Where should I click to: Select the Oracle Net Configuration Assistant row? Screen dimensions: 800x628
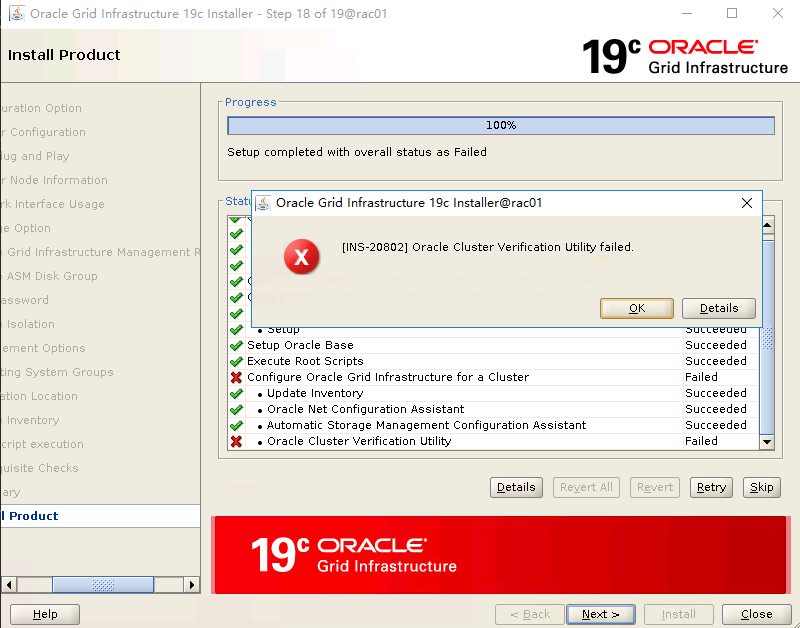493,409
